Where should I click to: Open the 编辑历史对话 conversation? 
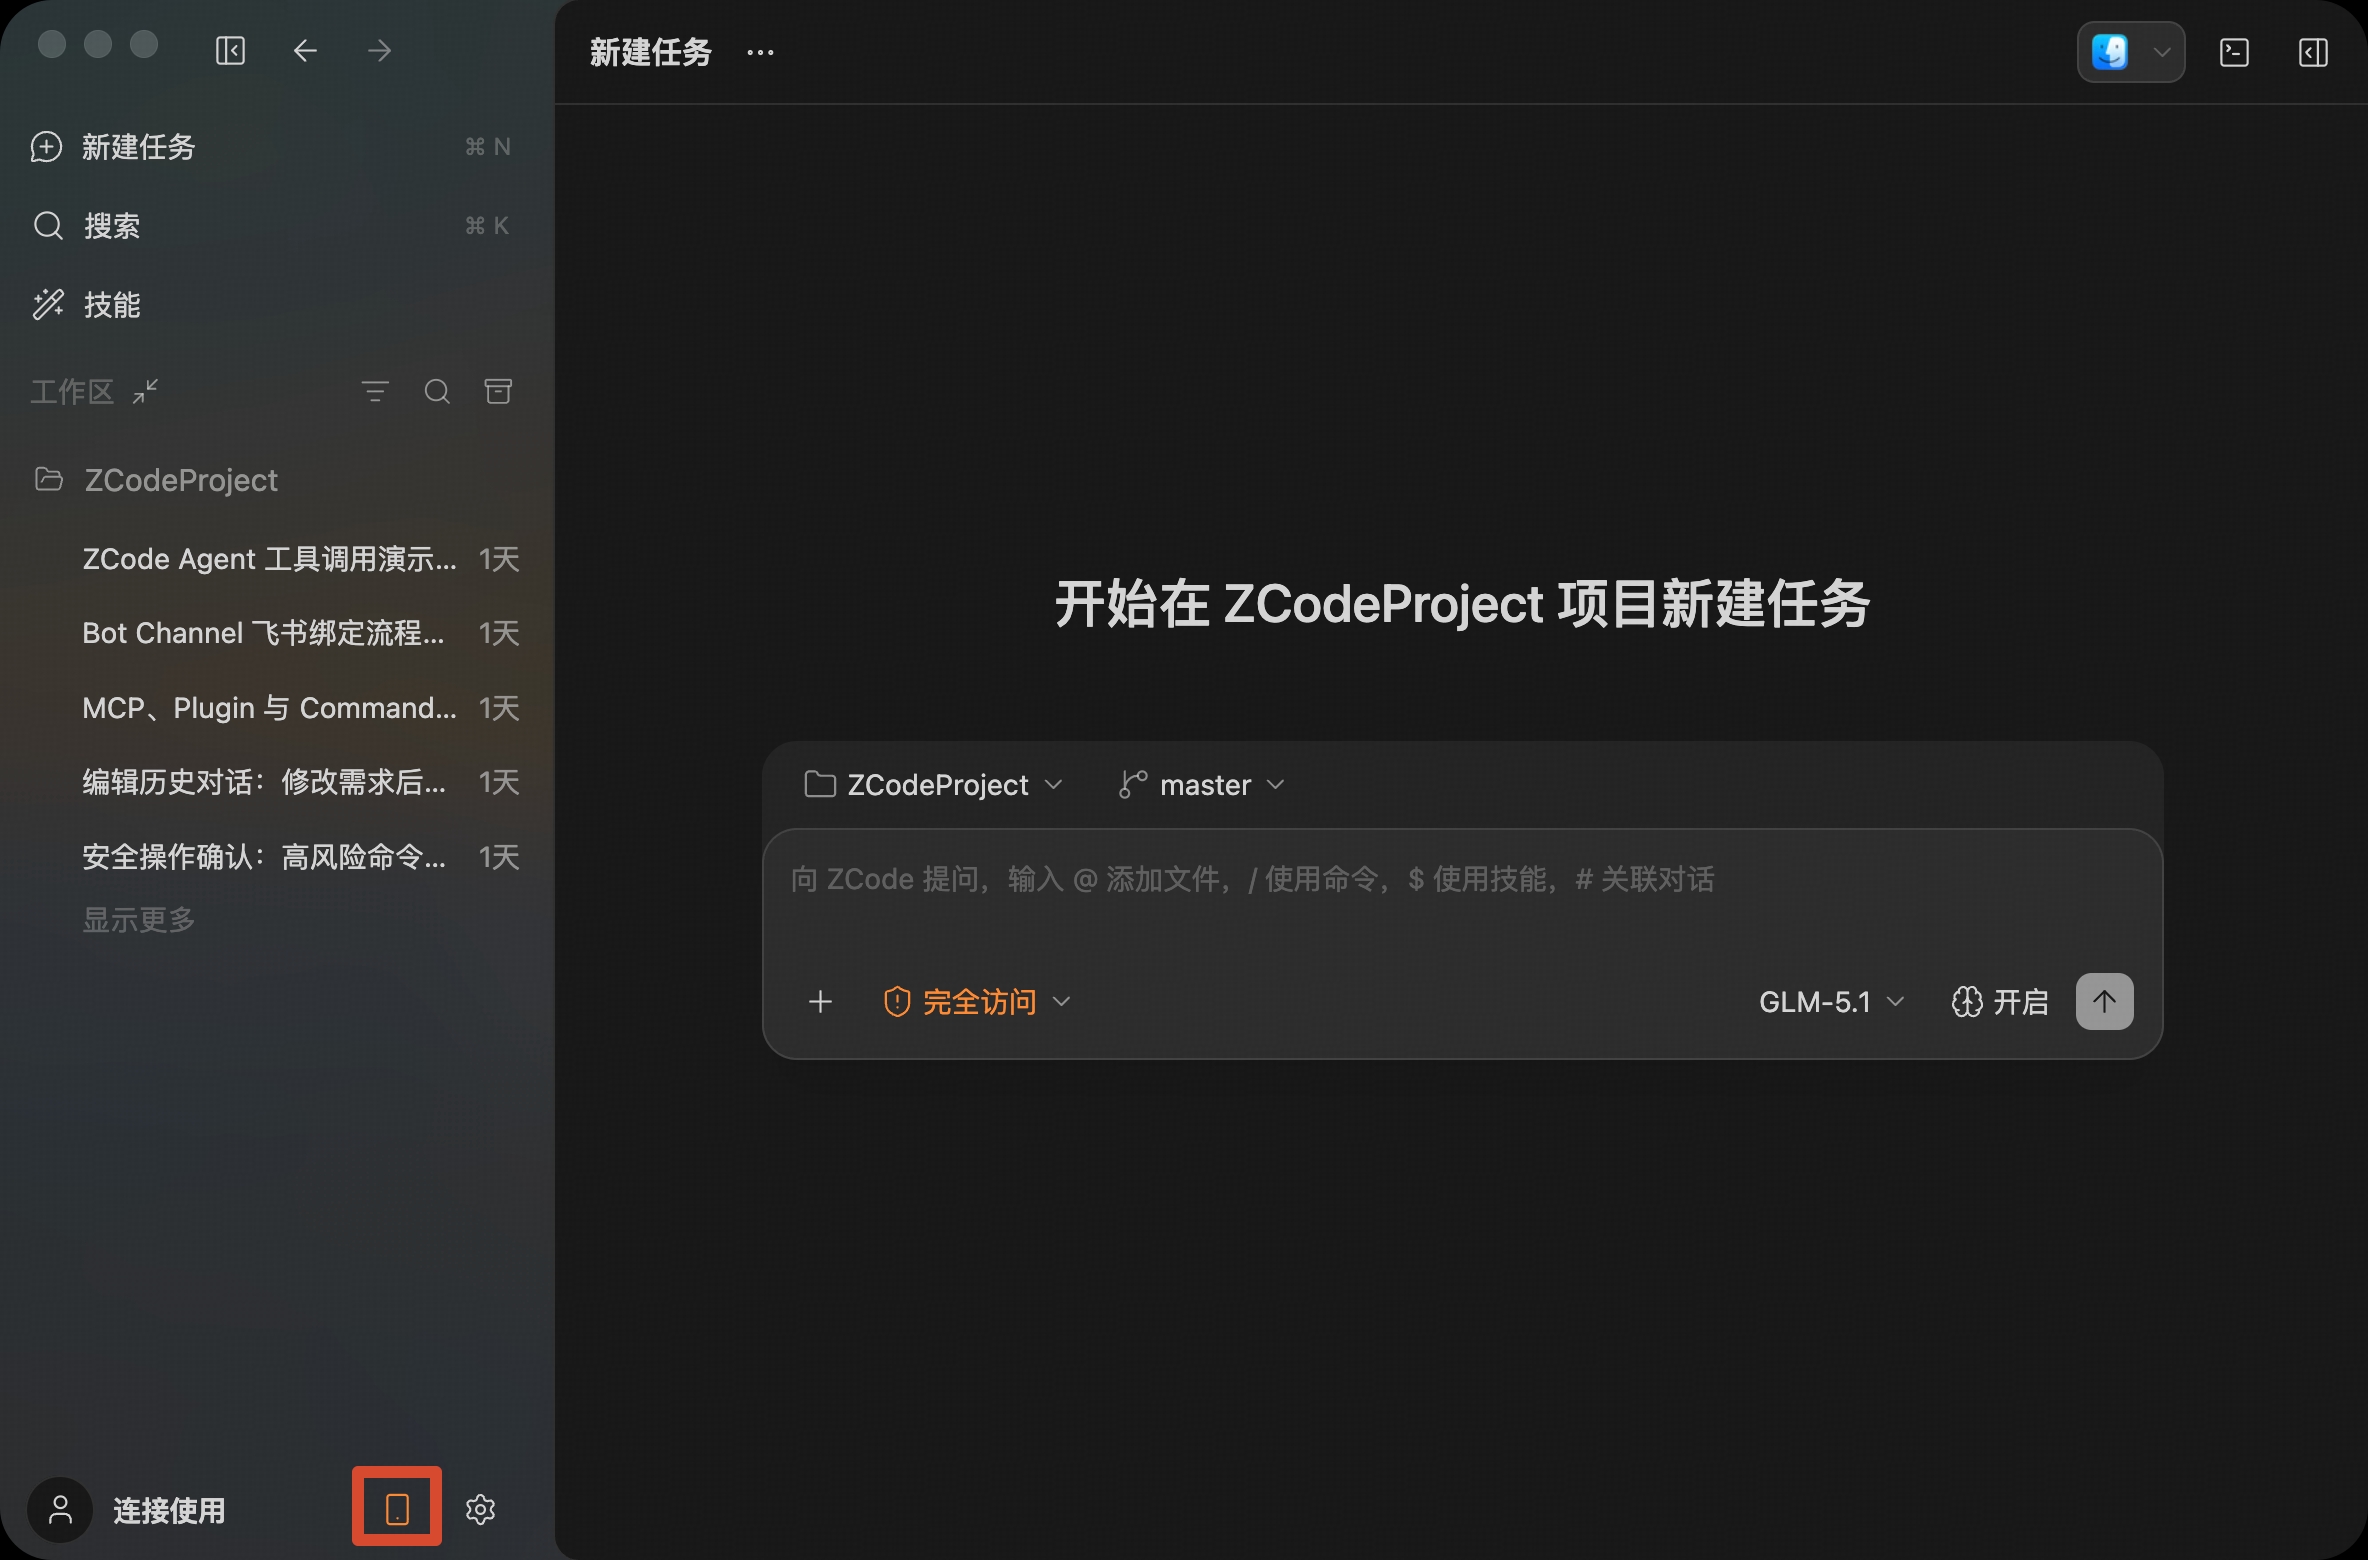tap(300, 782)
